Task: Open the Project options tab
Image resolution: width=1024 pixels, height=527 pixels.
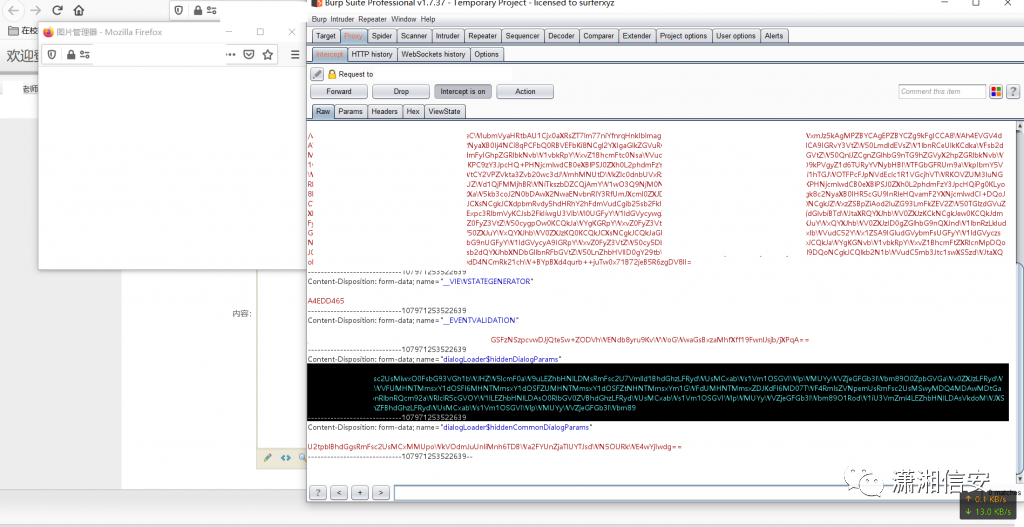Action: [x=683, y=36]
